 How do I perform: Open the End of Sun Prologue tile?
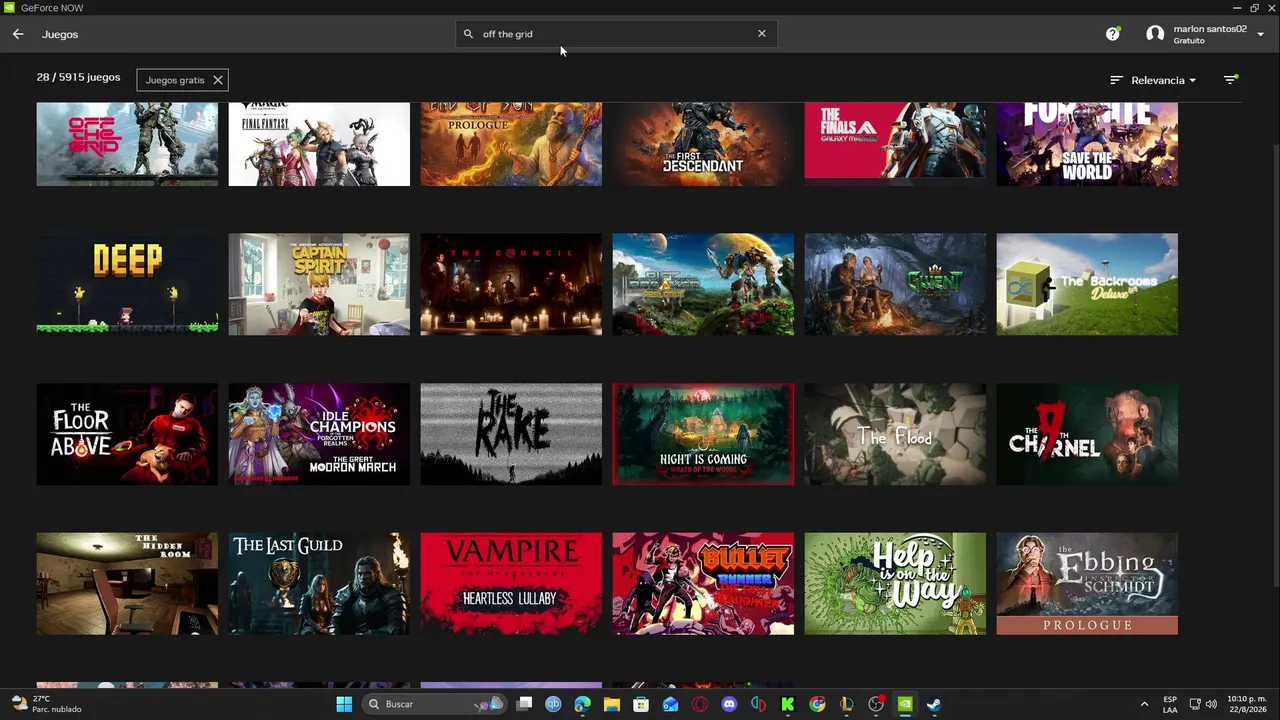(511, 144)
